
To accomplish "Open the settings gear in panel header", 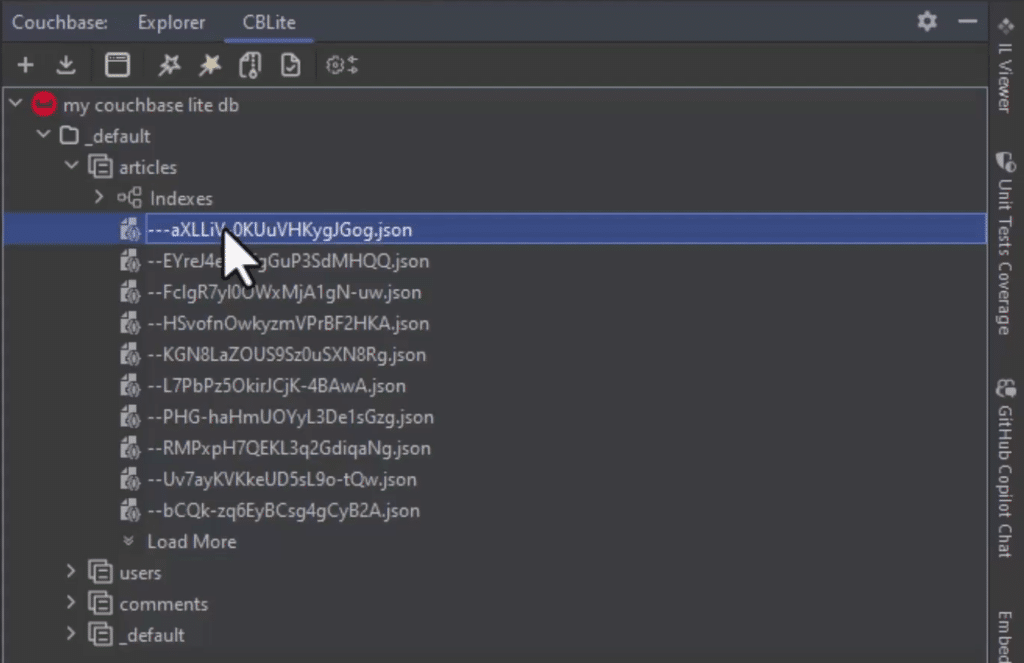I will click(927, 21).
